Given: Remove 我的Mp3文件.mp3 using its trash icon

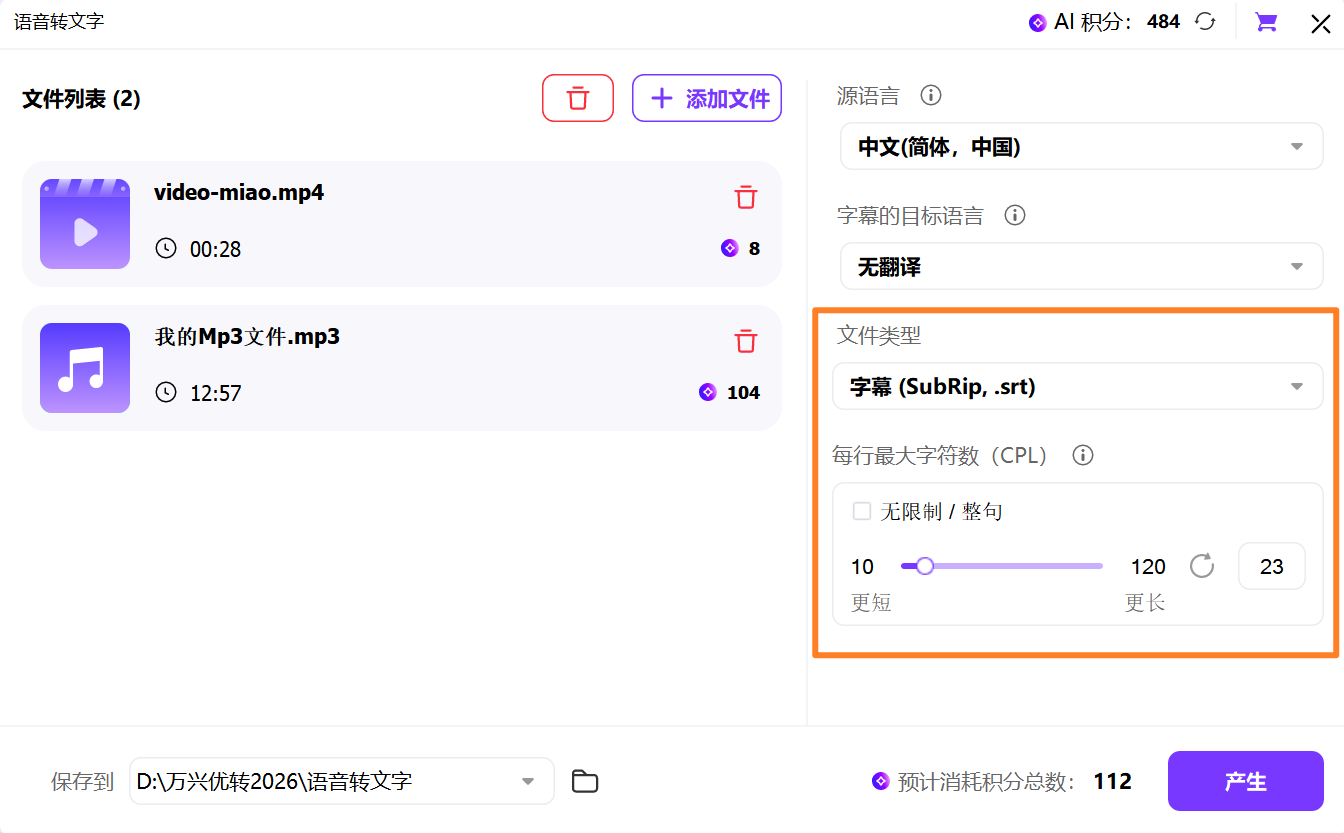Looking at the screenshot, I should click(x=746, y=341).
